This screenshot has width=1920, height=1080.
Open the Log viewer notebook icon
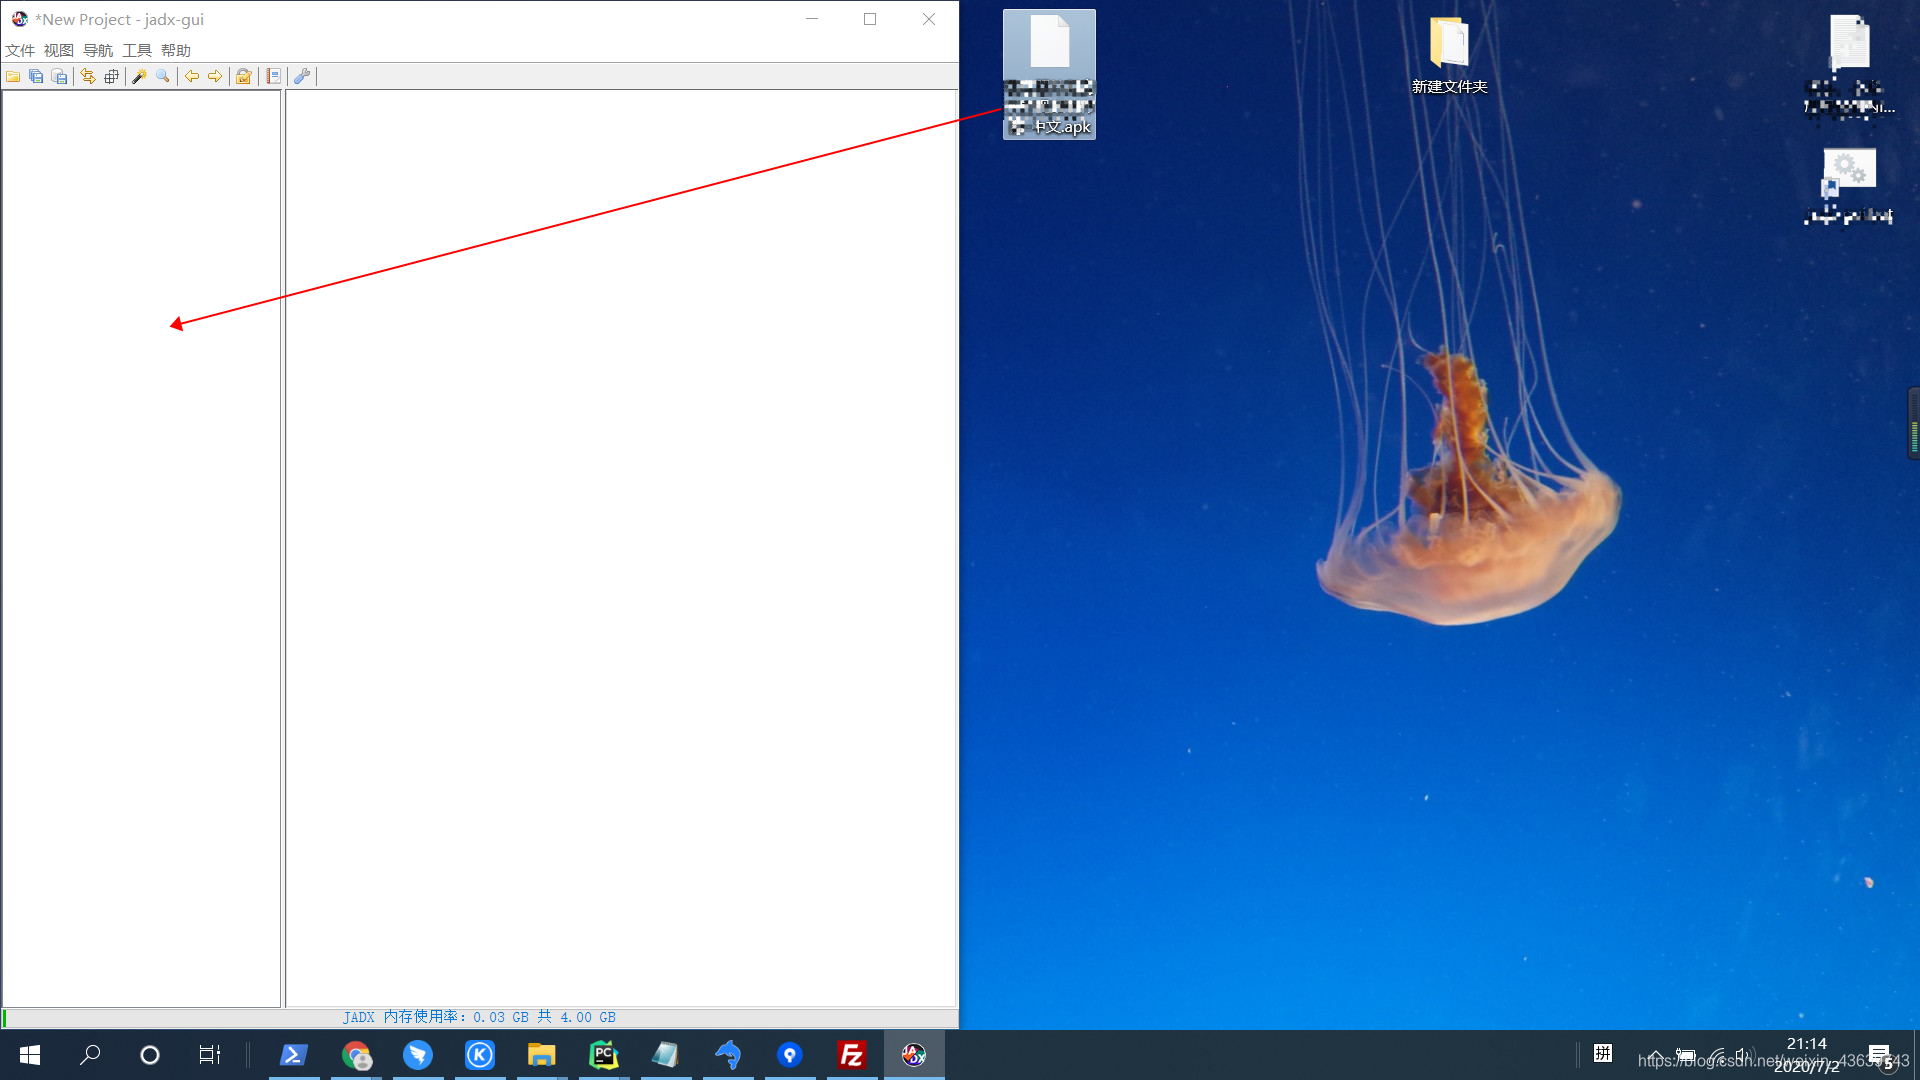pyautogui.click(x=273, y=77)
